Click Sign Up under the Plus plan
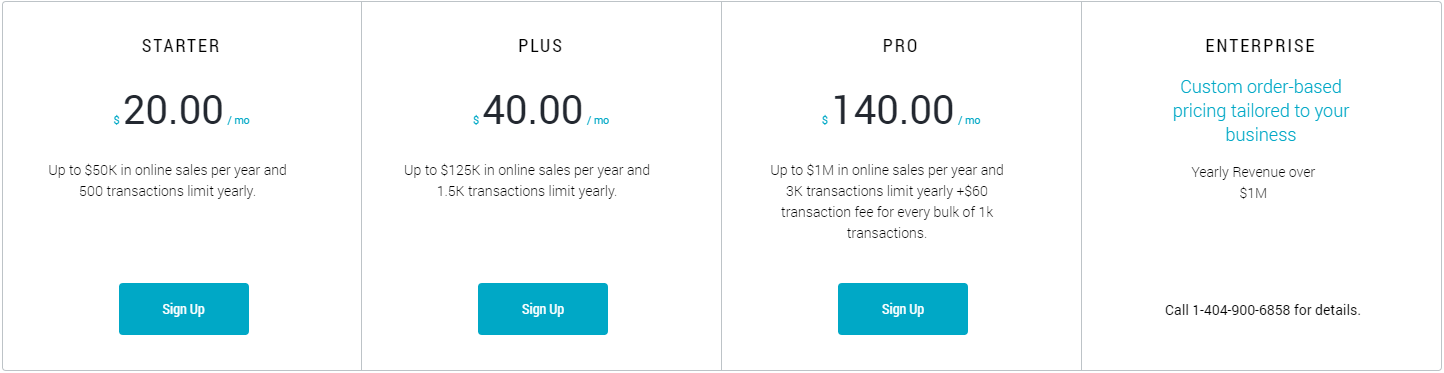The width and height of the screenshot is (1444, 373). click(x=543, y=309)
